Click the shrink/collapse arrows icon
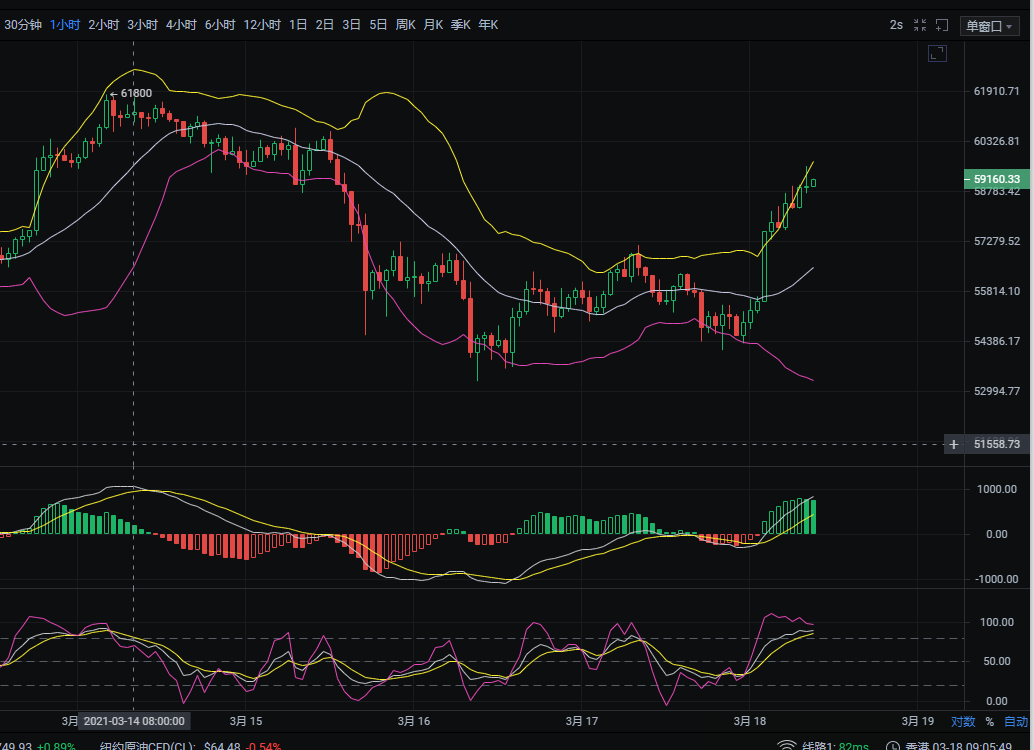 (x=917, y=25)
